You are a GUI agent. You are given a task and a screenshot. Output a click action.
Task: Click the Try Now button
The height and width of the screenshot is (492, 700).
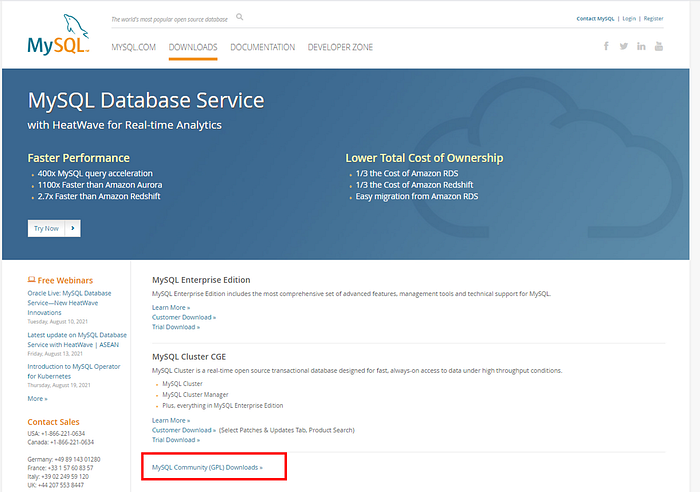54,228
